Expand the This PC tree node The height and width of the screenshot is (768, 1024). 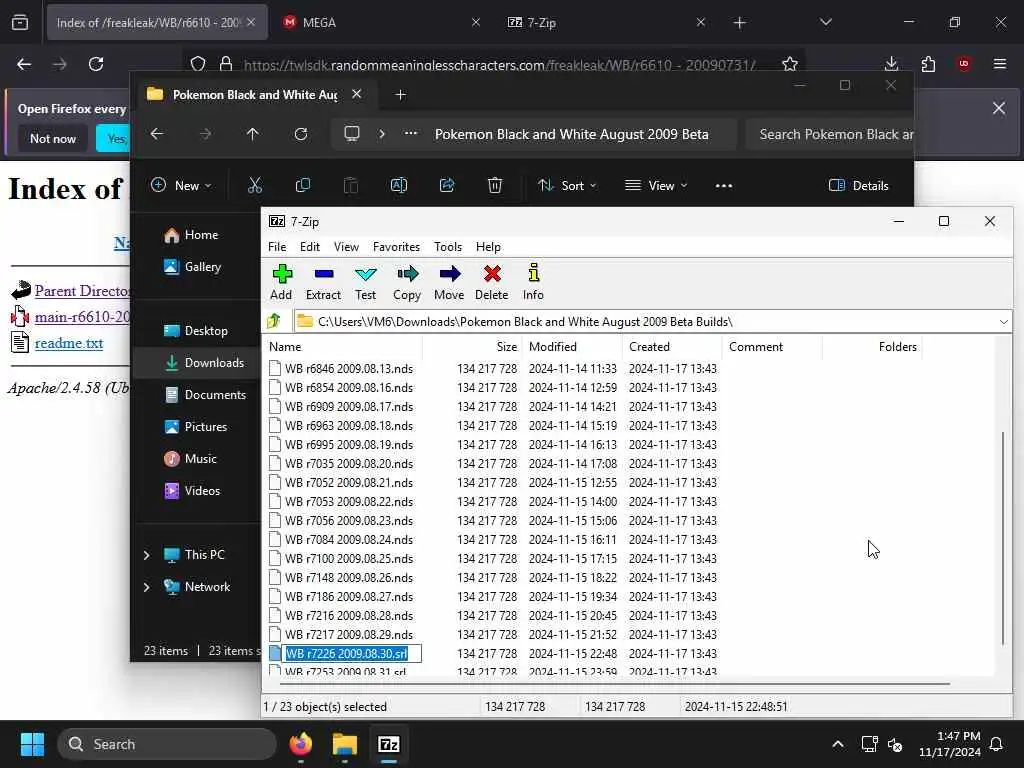146,555
